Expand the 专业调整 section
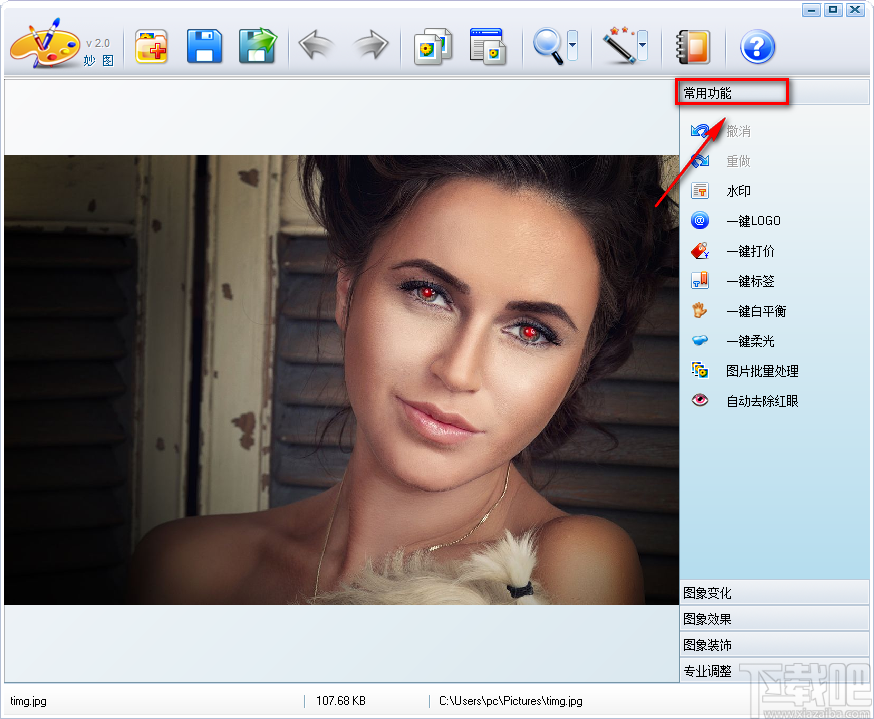 click(774, 671)
